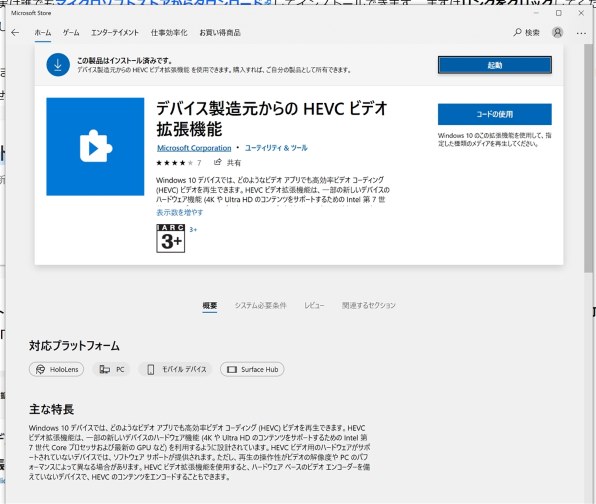Open the Microsoft Corporation publisher link
The height and width of the screenshot is (504, 596).
194,148
